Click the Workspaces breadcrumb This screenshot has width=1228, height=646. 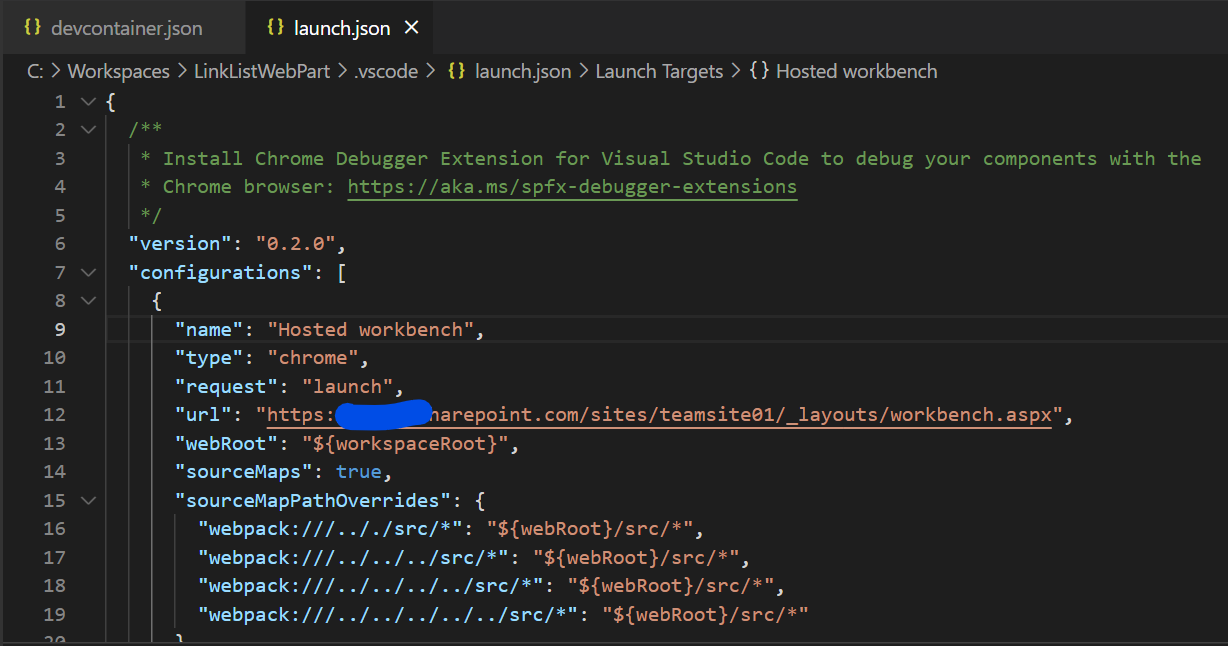coord(118,71)
